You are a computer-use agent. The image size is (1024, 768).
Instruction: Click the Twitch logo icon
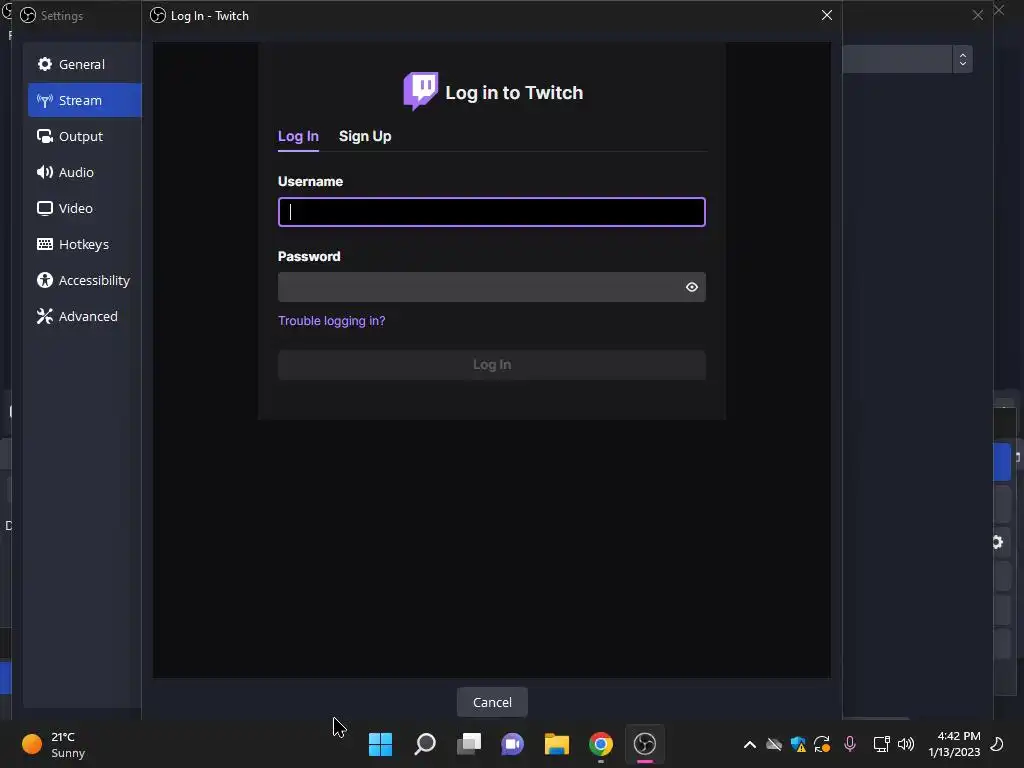coord(421,91)
